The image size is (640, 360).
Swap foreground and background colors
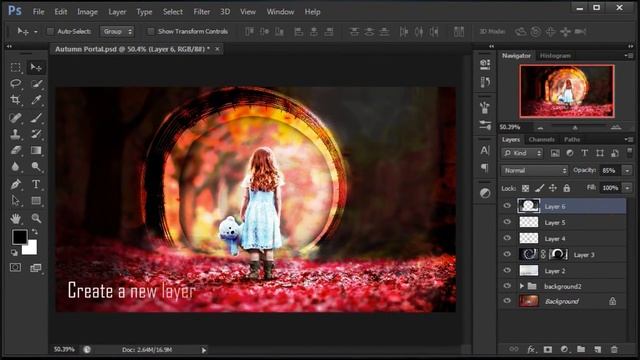(x=35, y=232)
